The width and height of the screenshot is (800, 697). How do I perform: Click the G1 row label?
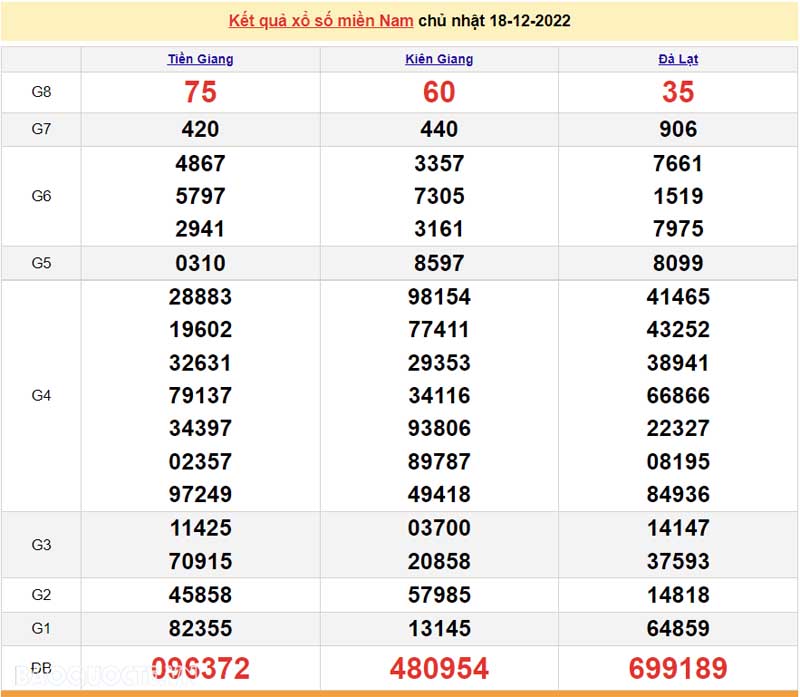point(41,628)
